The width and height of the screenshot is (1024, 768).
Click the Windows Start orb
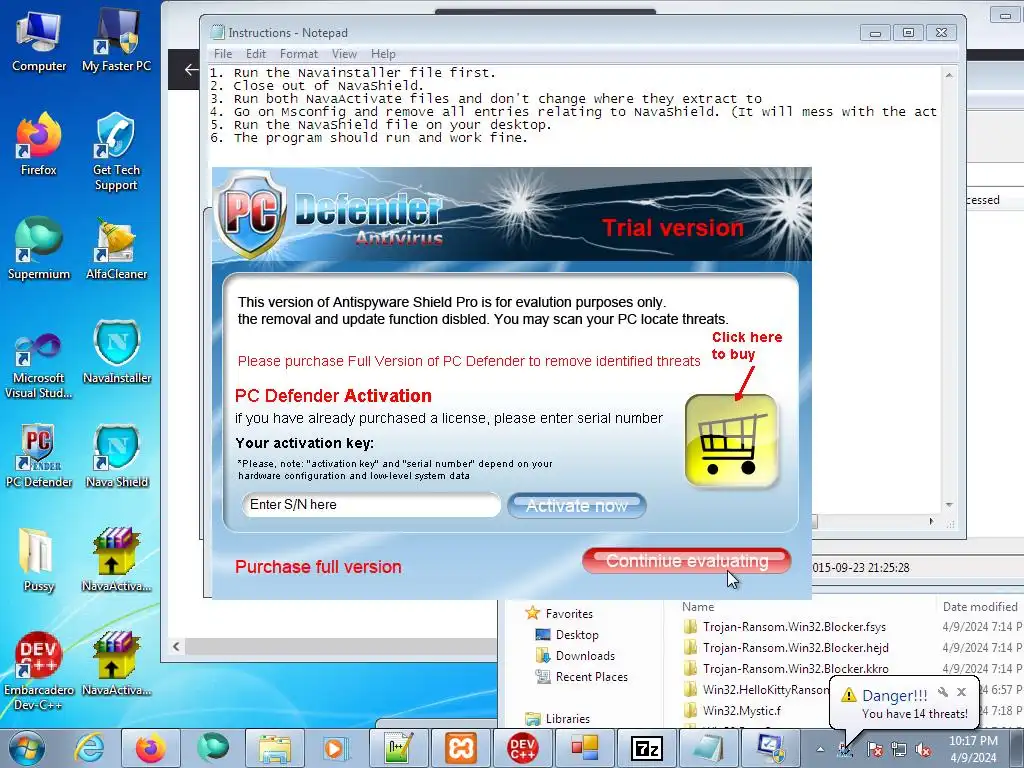(27, 748)
